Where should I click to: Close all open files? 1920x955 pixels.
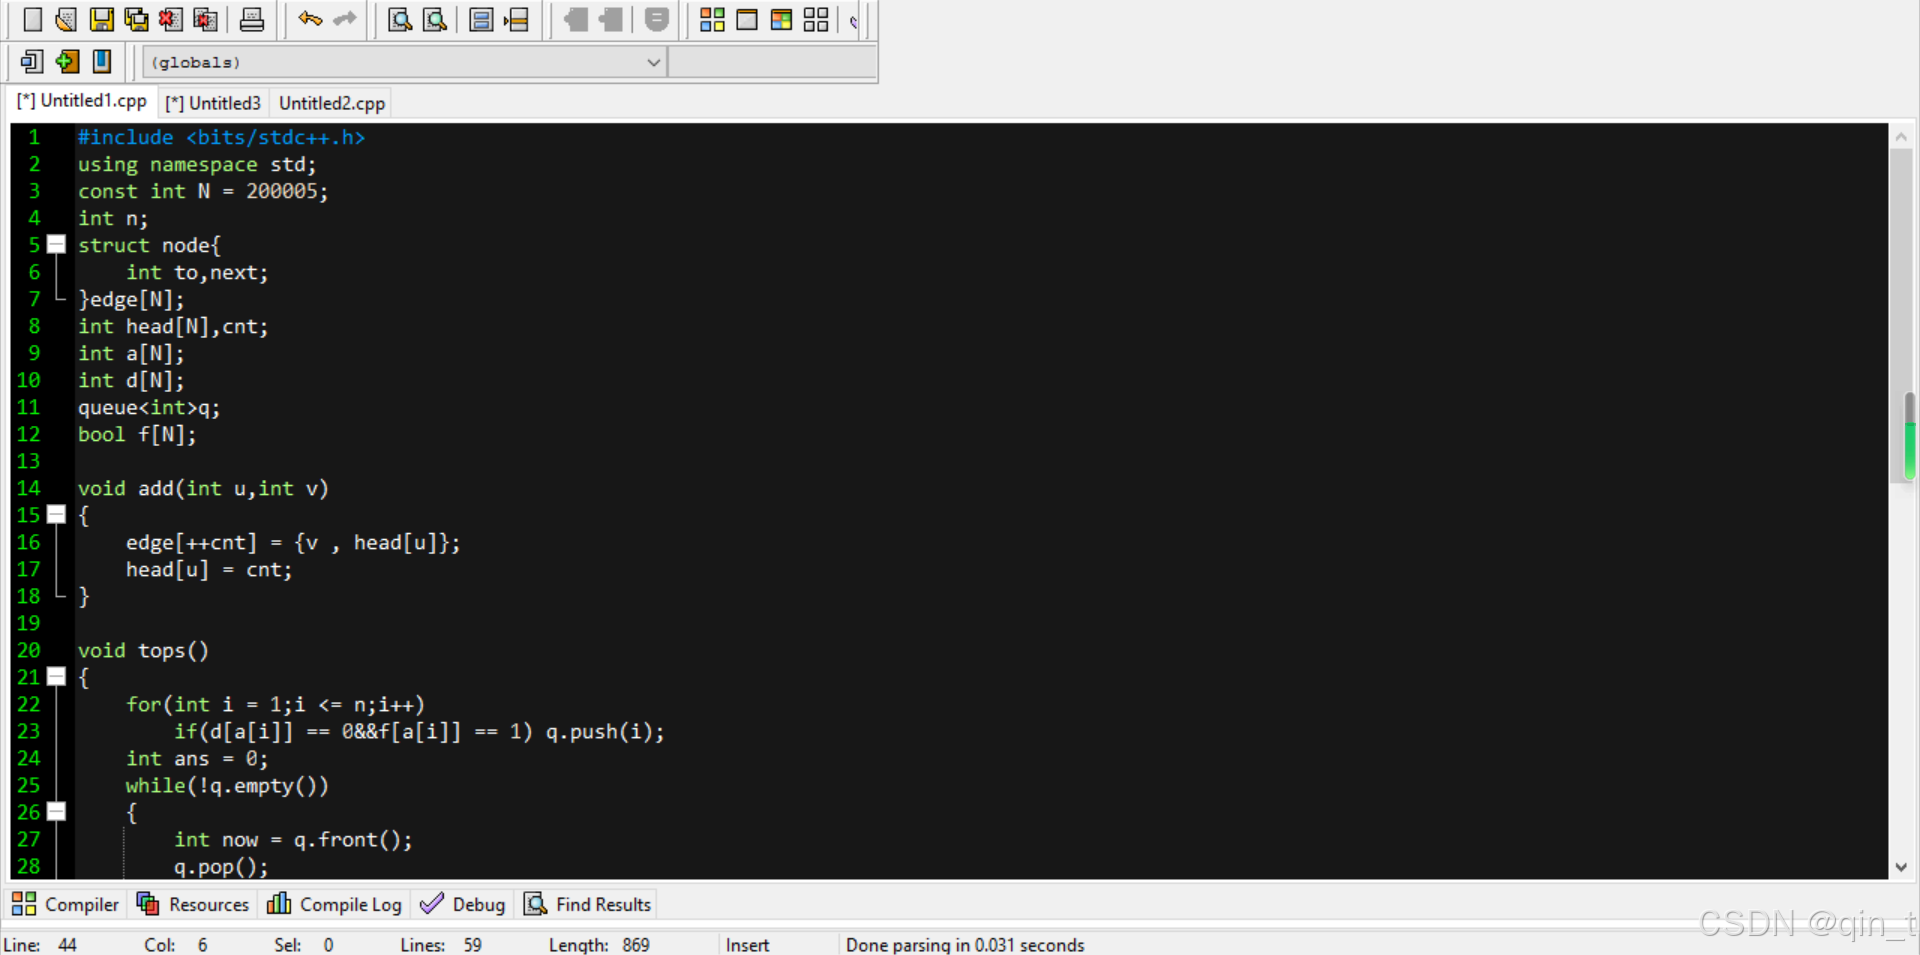205,19
